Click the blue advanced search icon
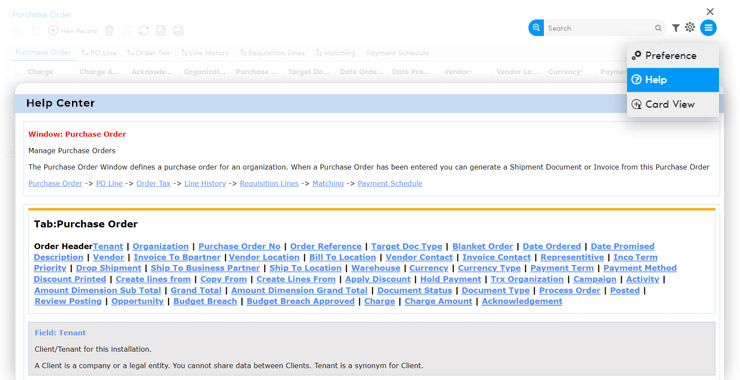Viewport: 740px width, 380px height. coord(536,28)
